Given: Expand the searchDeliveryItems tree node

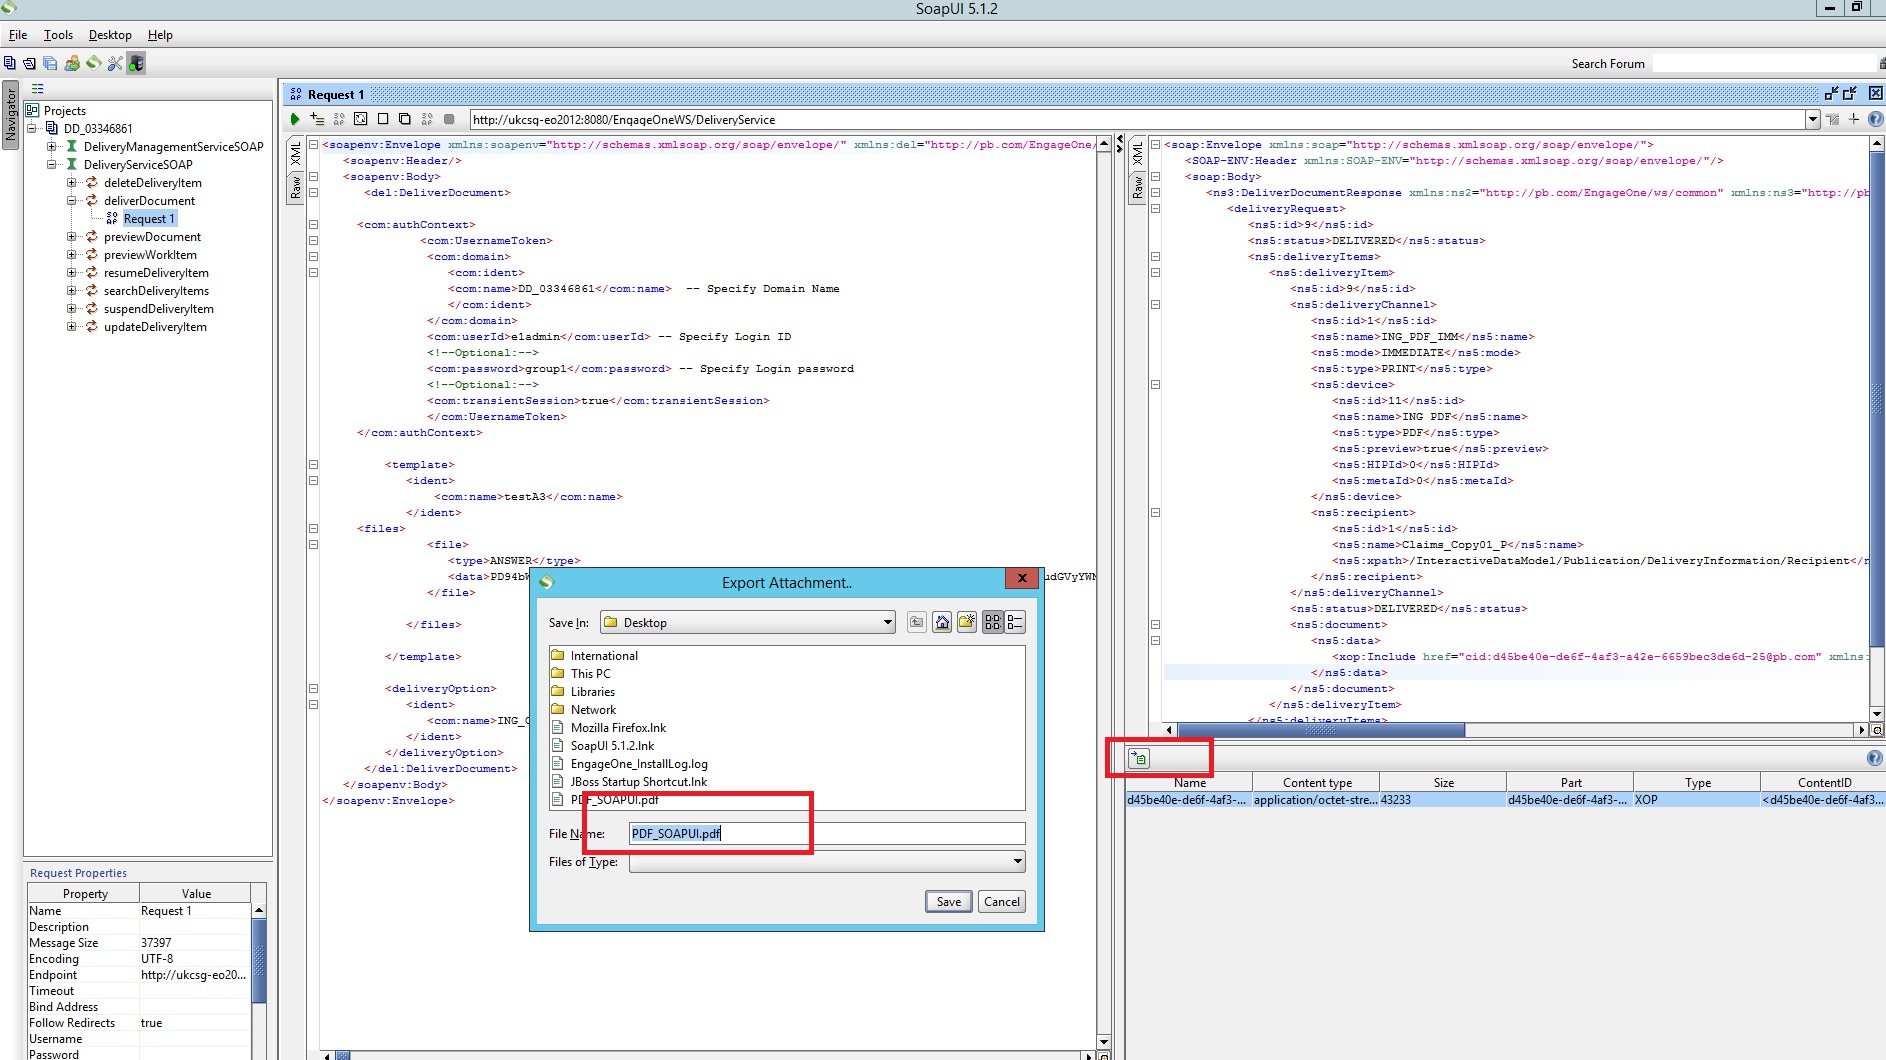Looking at the screenshot, I should point(71,291).
